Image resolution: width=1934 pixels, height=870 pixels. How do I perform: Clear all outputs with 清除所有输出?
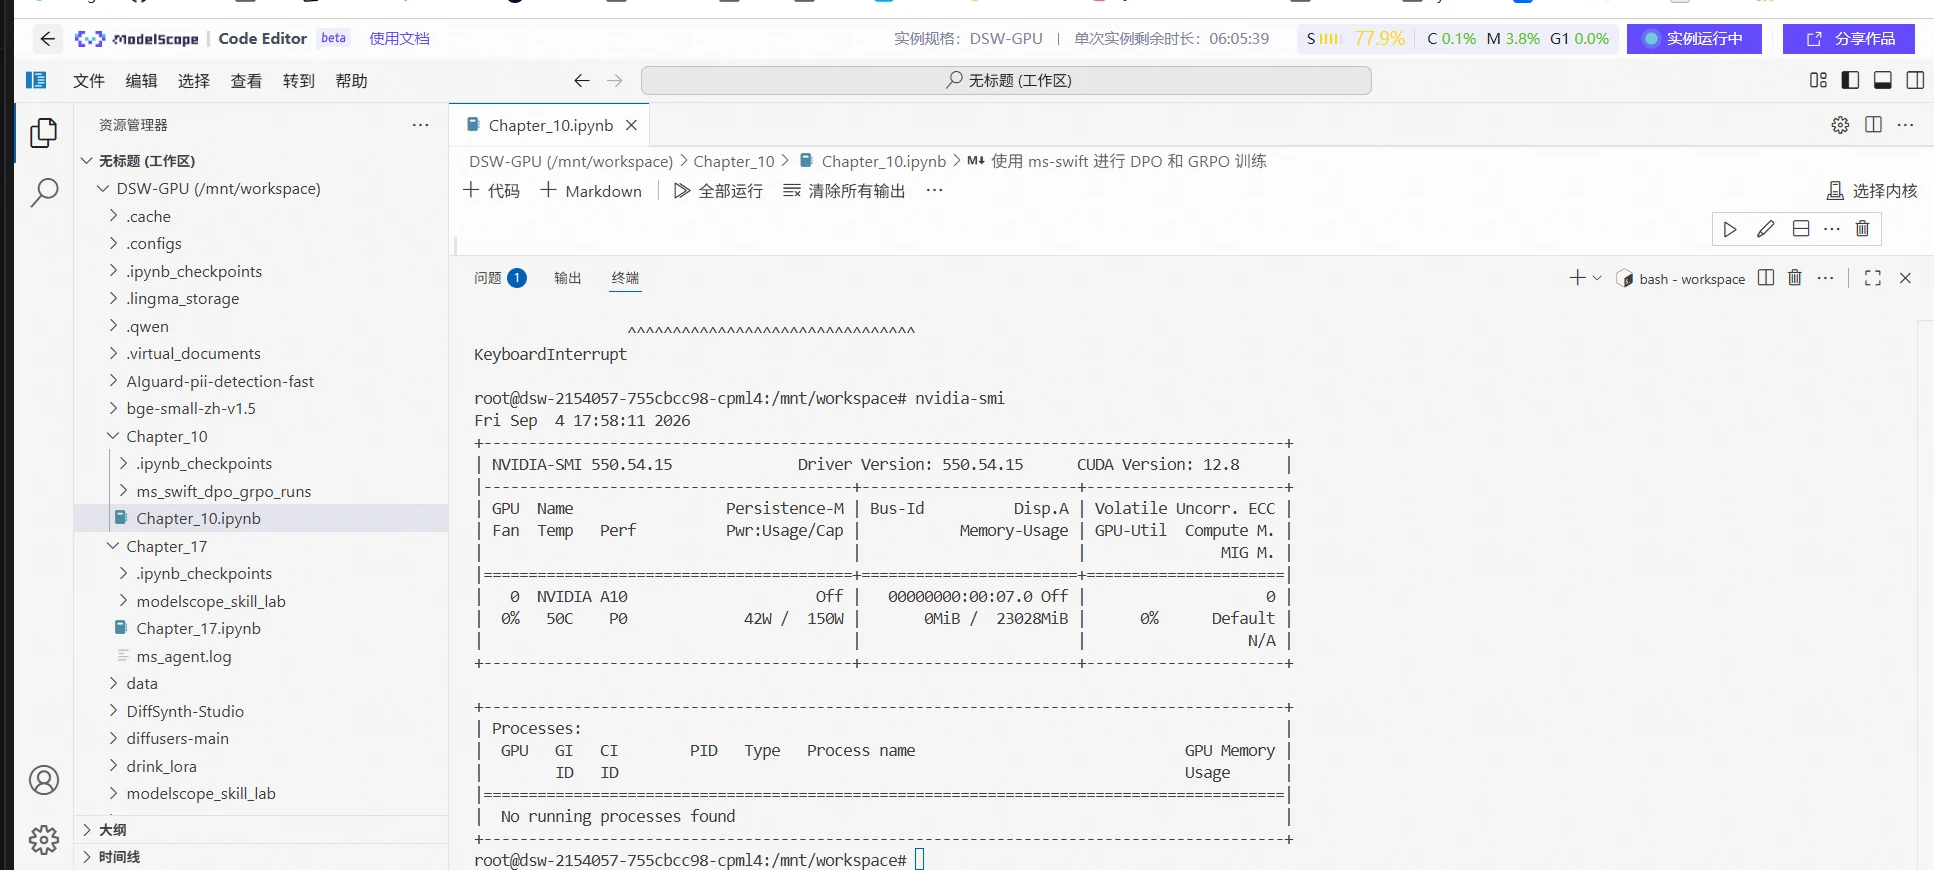844,190
